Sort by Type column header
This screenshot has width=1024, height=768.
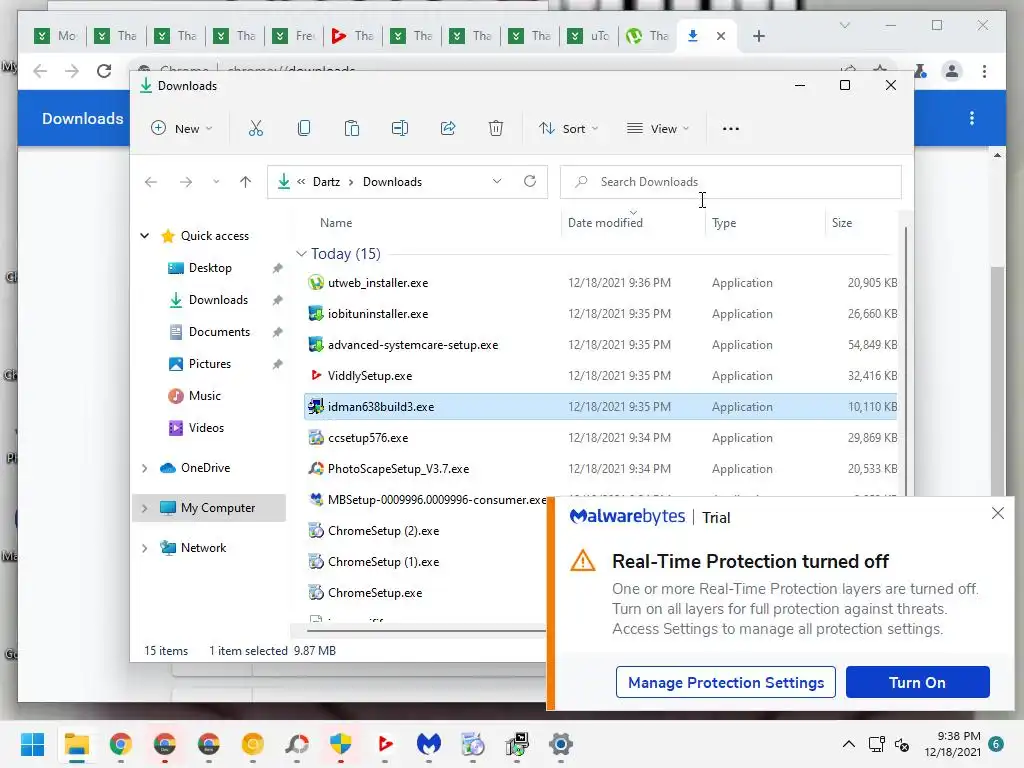[x=724, y=223]
